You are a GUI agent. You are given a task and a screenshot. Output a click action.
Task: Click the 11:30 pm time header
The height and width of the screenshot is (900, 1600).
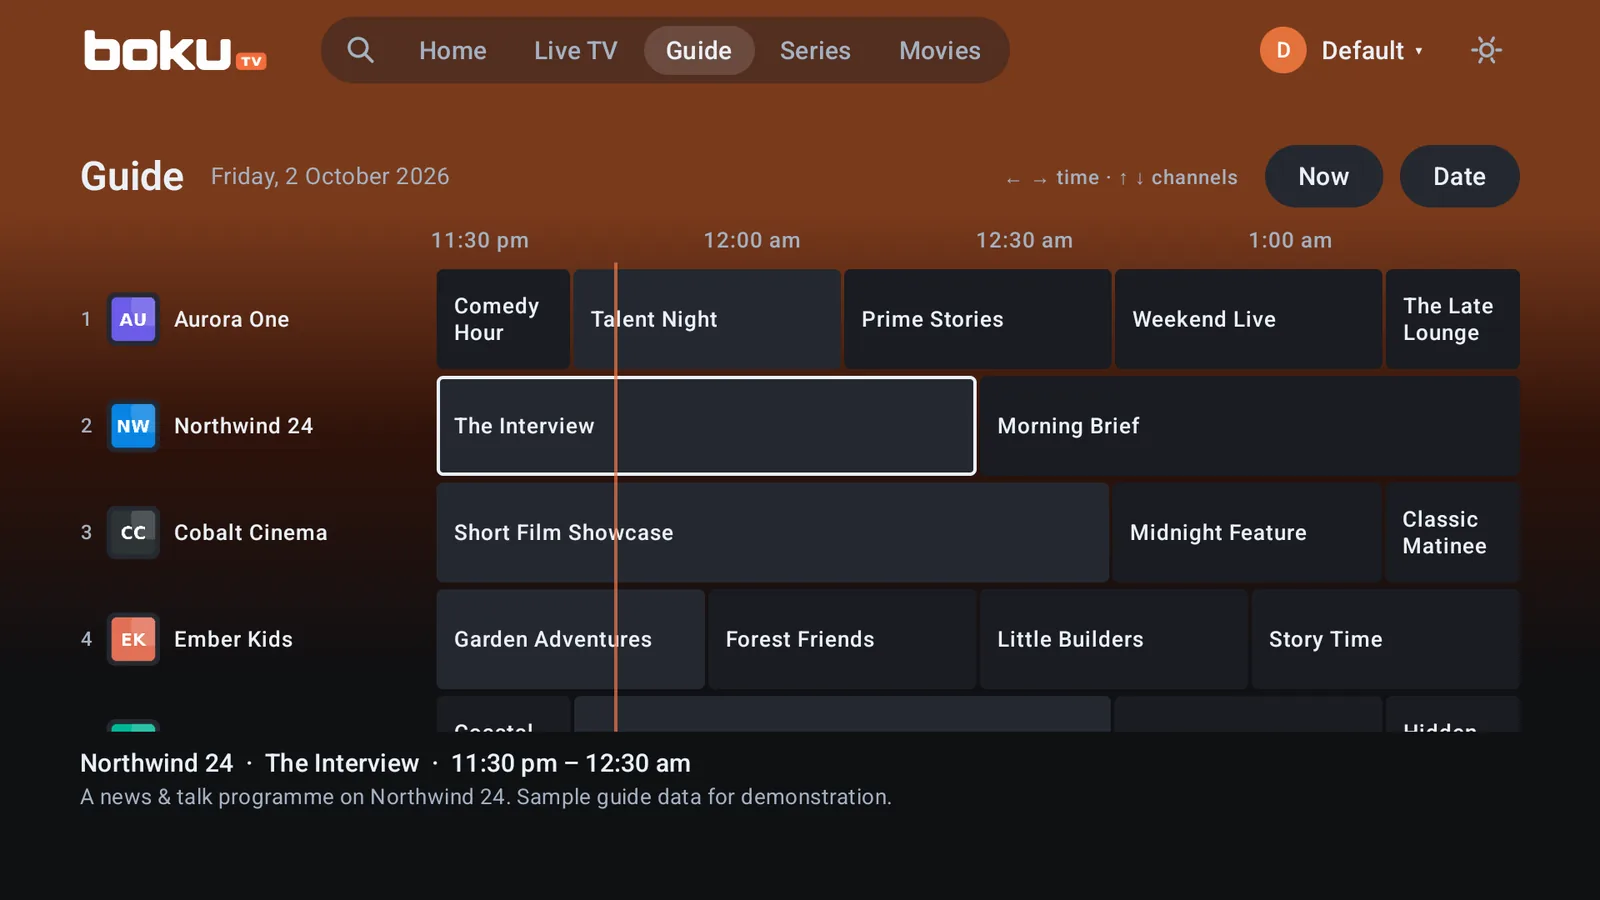[480, 240]
